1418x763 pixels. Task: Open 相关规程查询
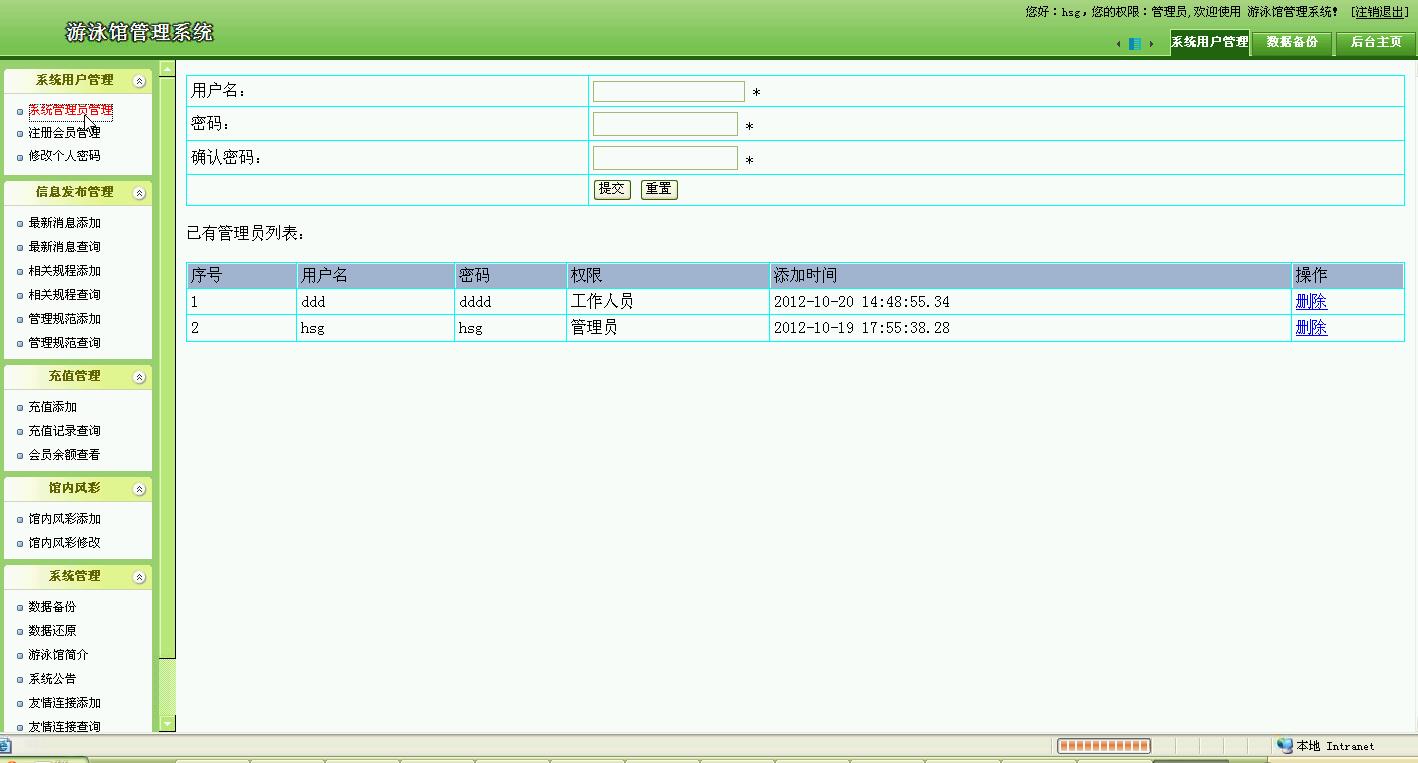click(x=64, y=295)
